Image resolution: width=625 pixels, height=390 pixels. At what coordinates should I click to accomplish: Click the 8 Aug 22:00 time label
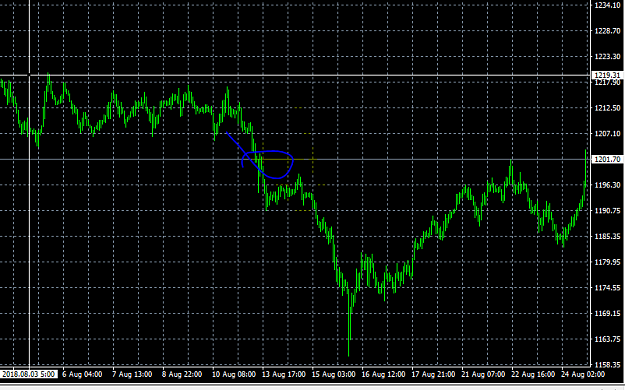coord(182,374)
